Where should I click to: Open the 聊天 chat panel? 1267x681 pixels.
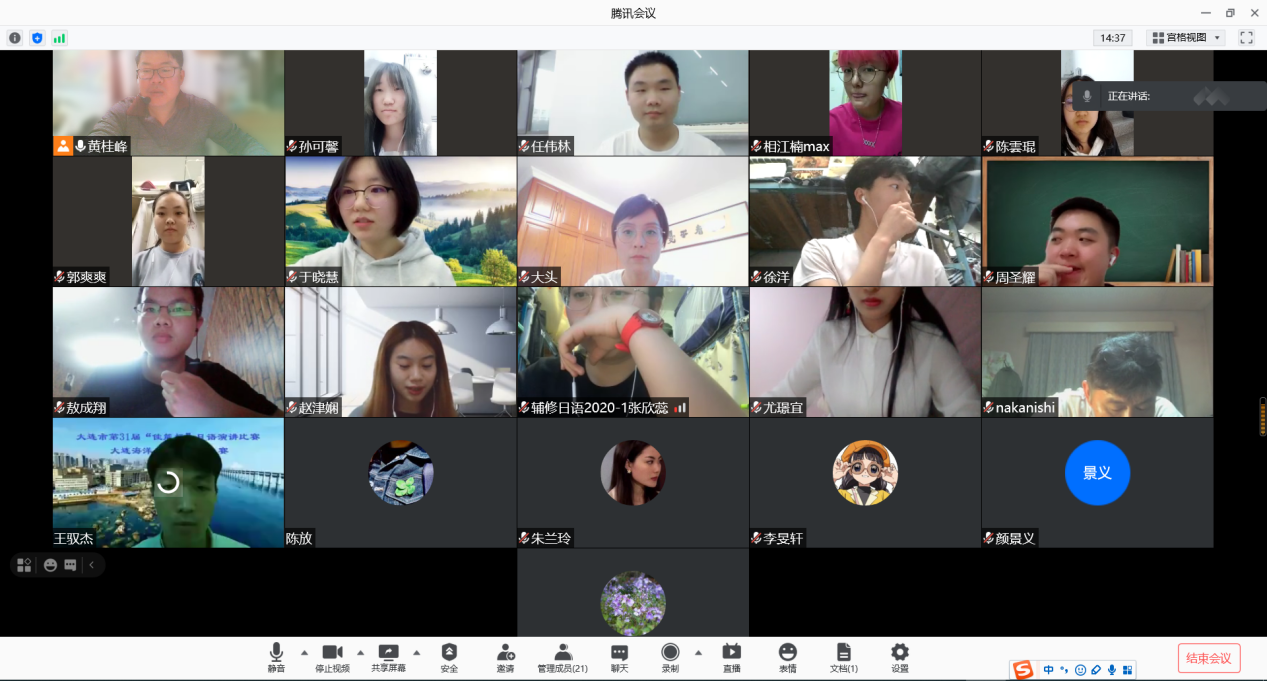coord(620,656)
